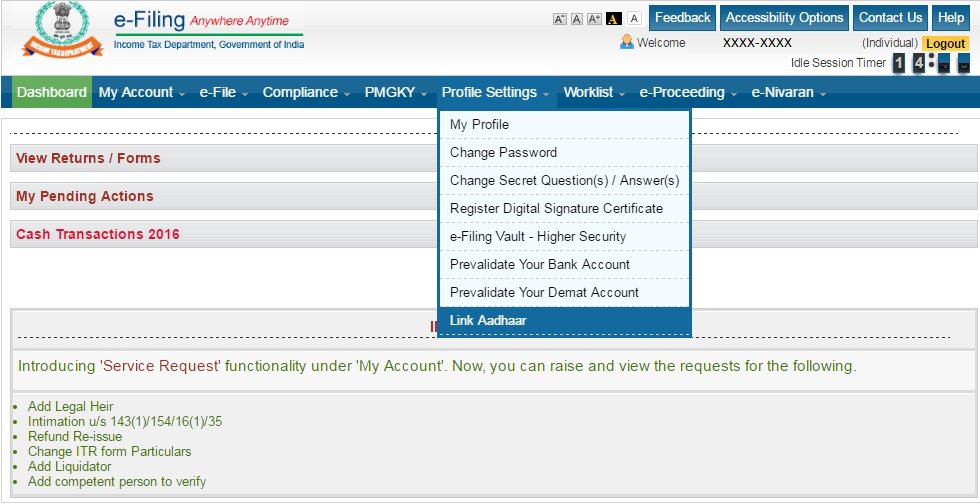The width and height of the screenshot is (980, 504).
Task: Switch to standard white theme icon
Action: (633, 20)
